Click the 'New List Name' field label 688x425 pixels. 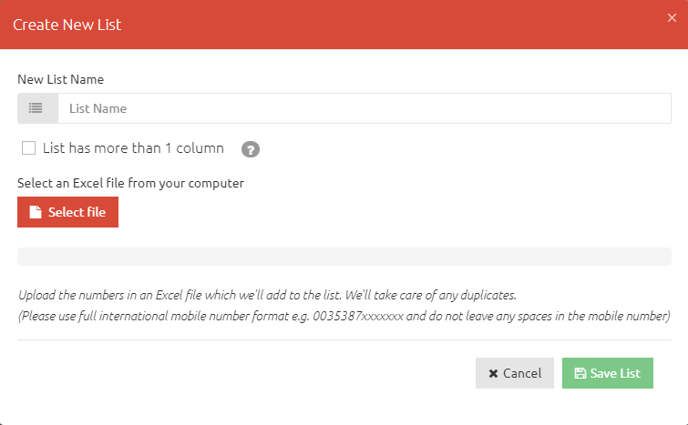60,78
